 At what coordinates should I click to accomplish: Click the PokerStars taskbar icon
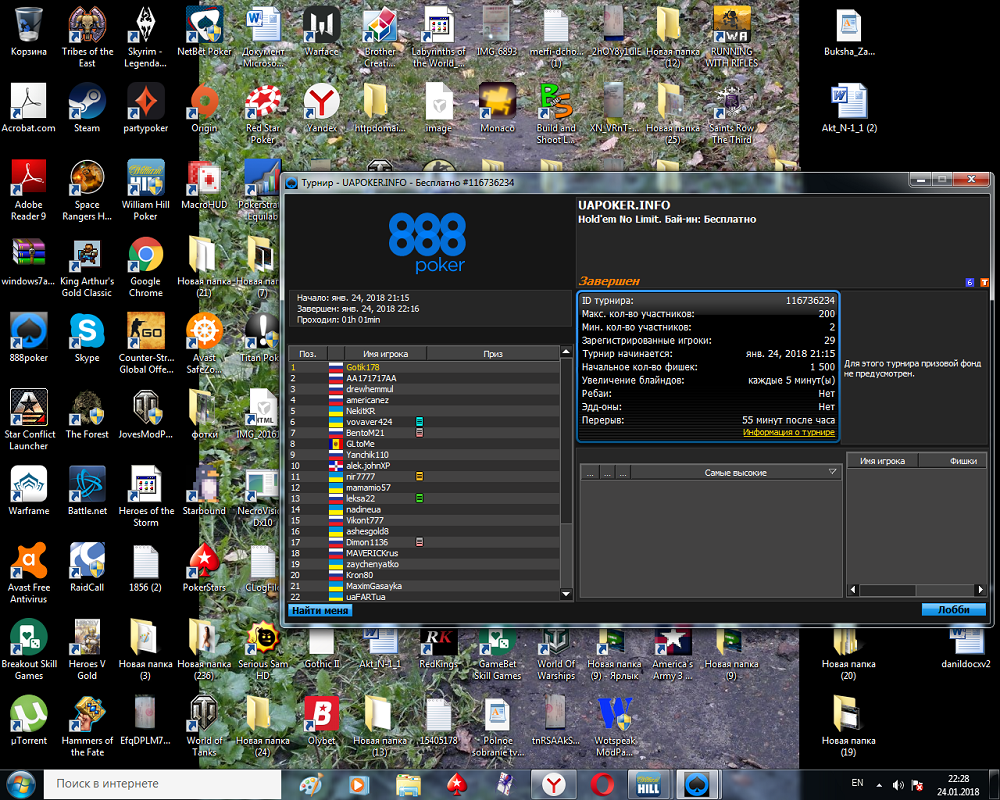pos(457,785)
